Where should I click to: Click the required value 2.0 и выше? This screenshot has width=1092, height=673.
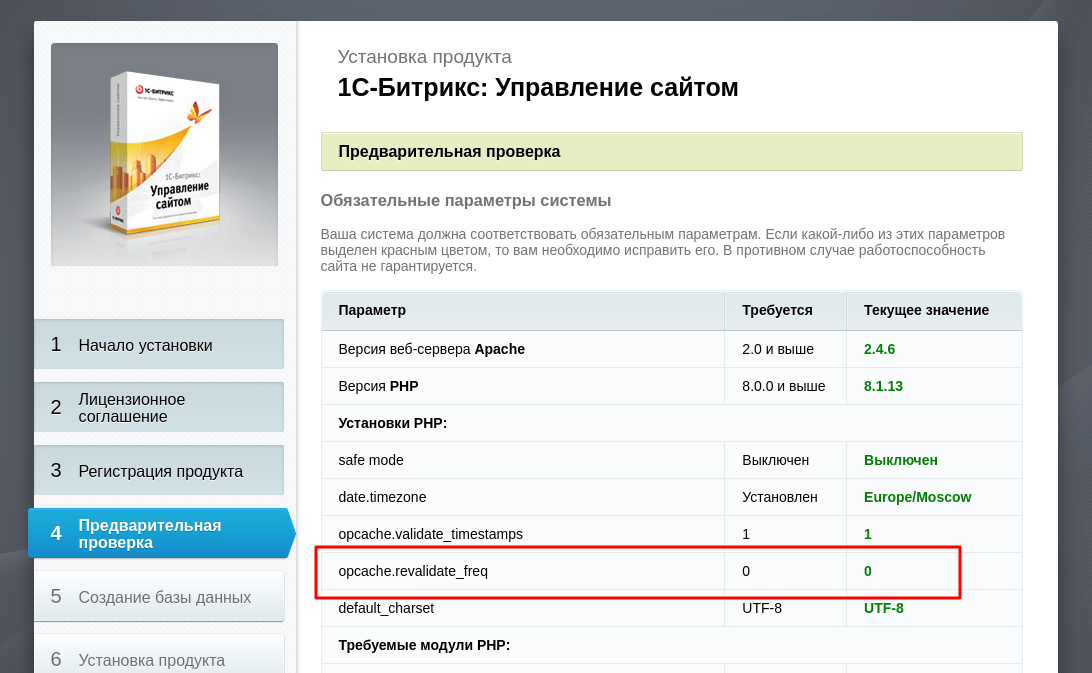click(777, 349)
